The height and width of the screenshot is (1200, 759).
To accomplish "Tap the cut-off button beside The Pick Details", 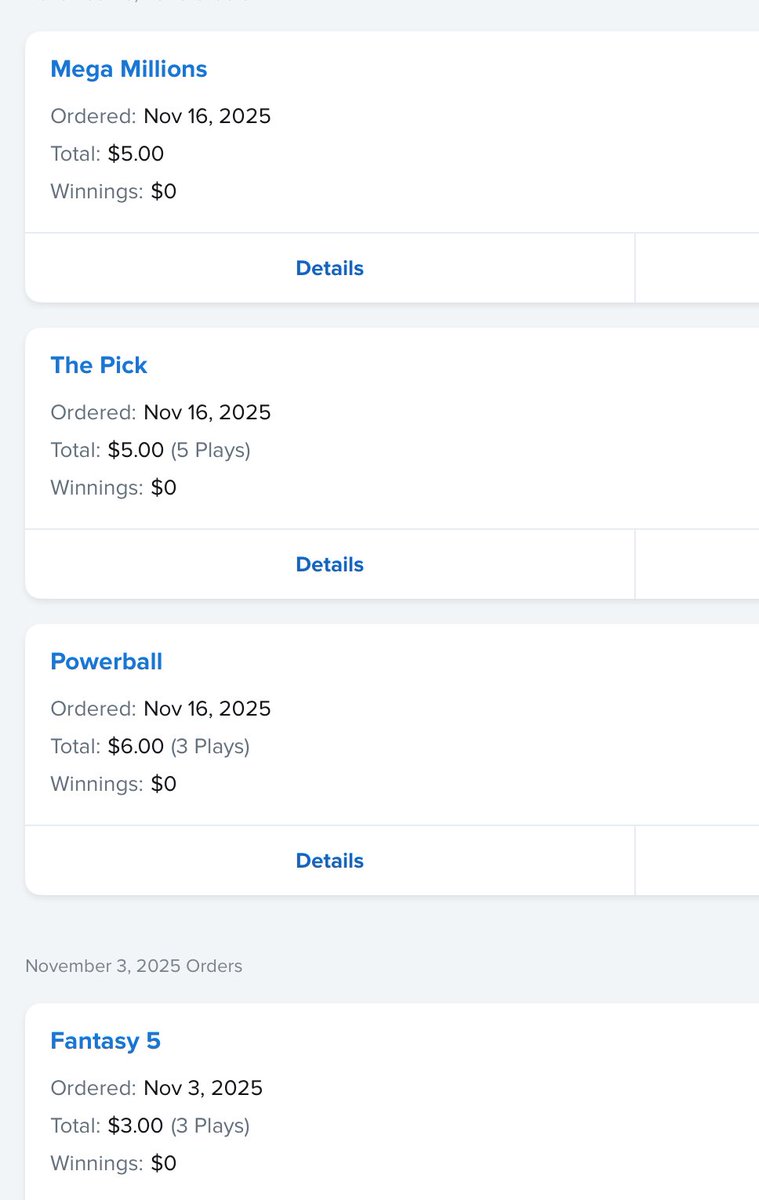I will tap(697, 564).
